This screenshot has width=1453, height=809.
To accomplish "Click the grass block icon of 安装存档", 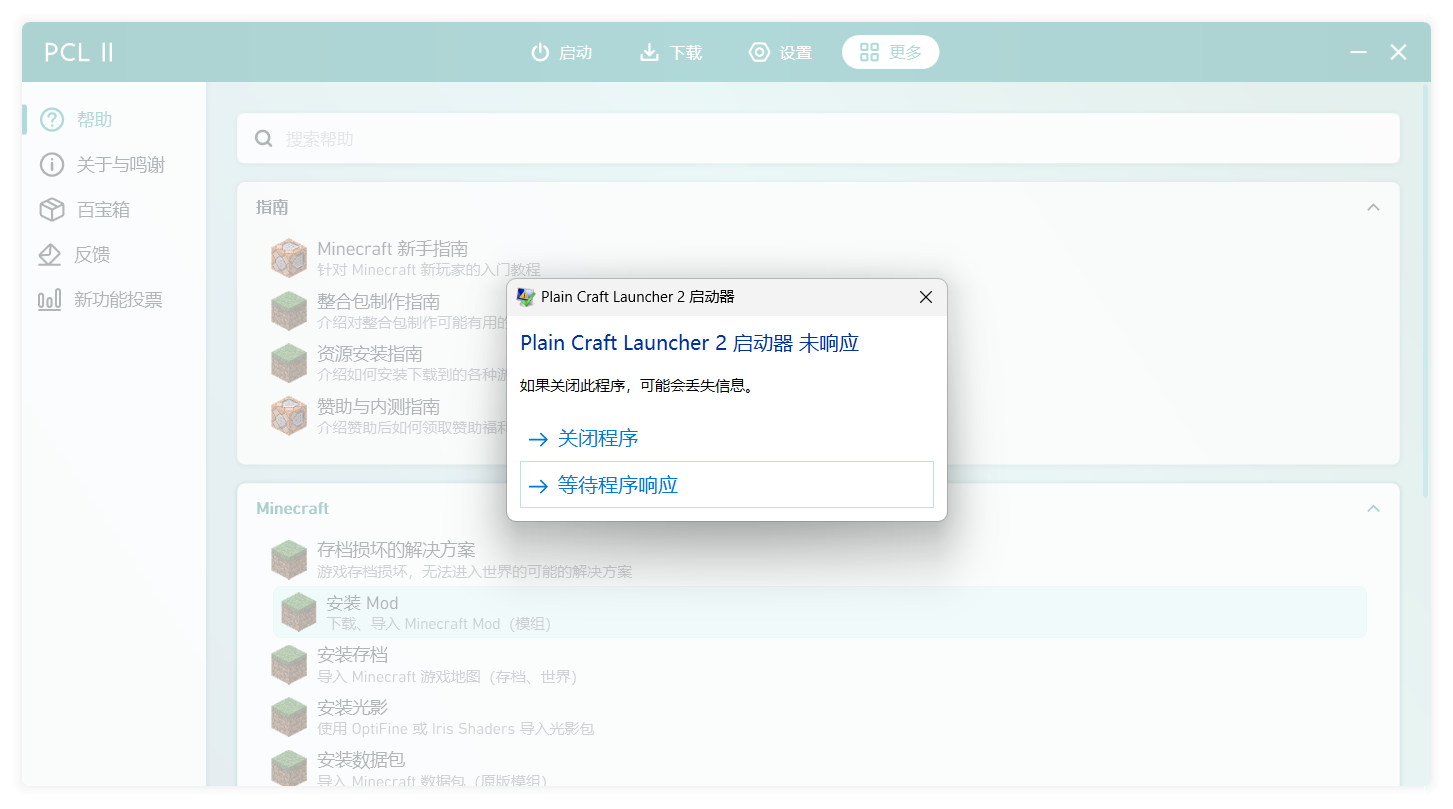I will [x=289, y=665].
